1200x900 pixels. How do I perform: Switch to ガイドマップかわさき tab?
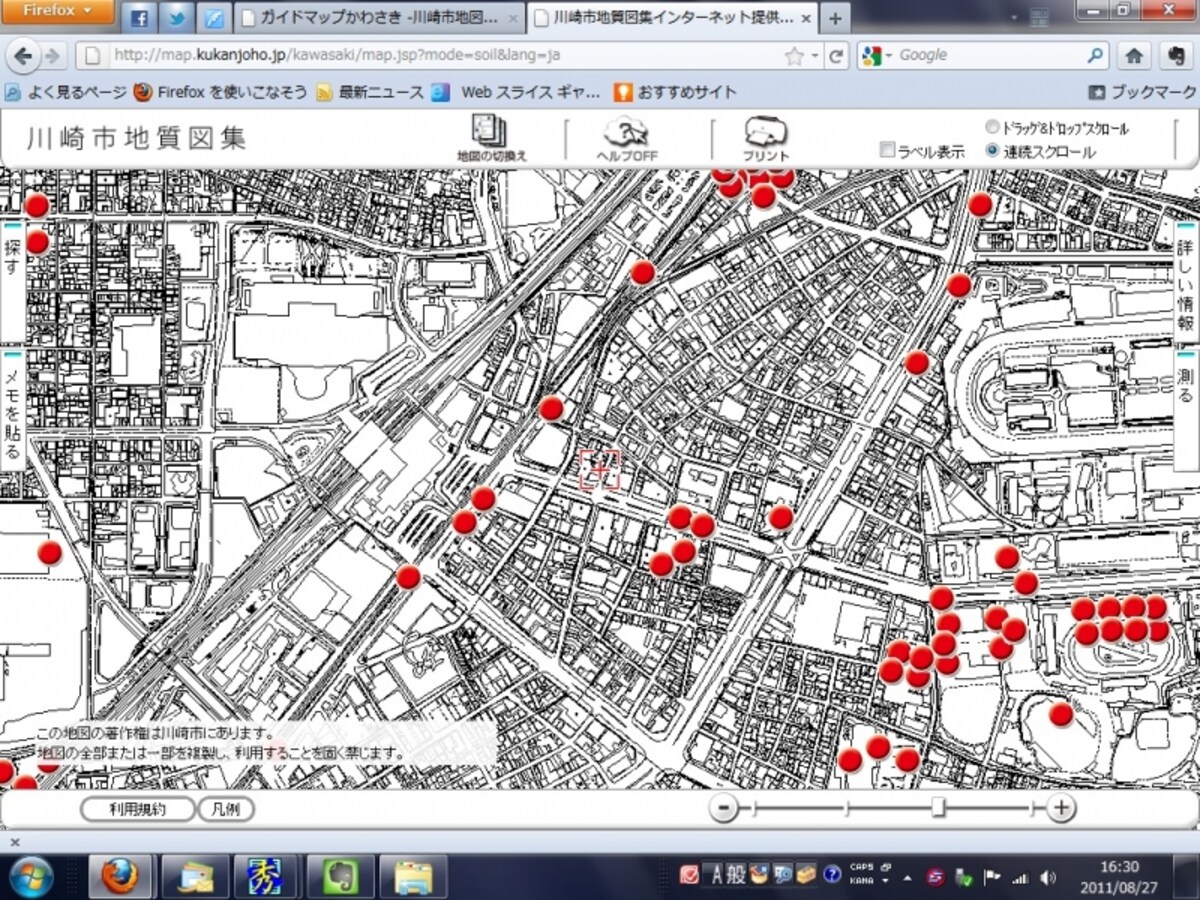pos(377,17)
